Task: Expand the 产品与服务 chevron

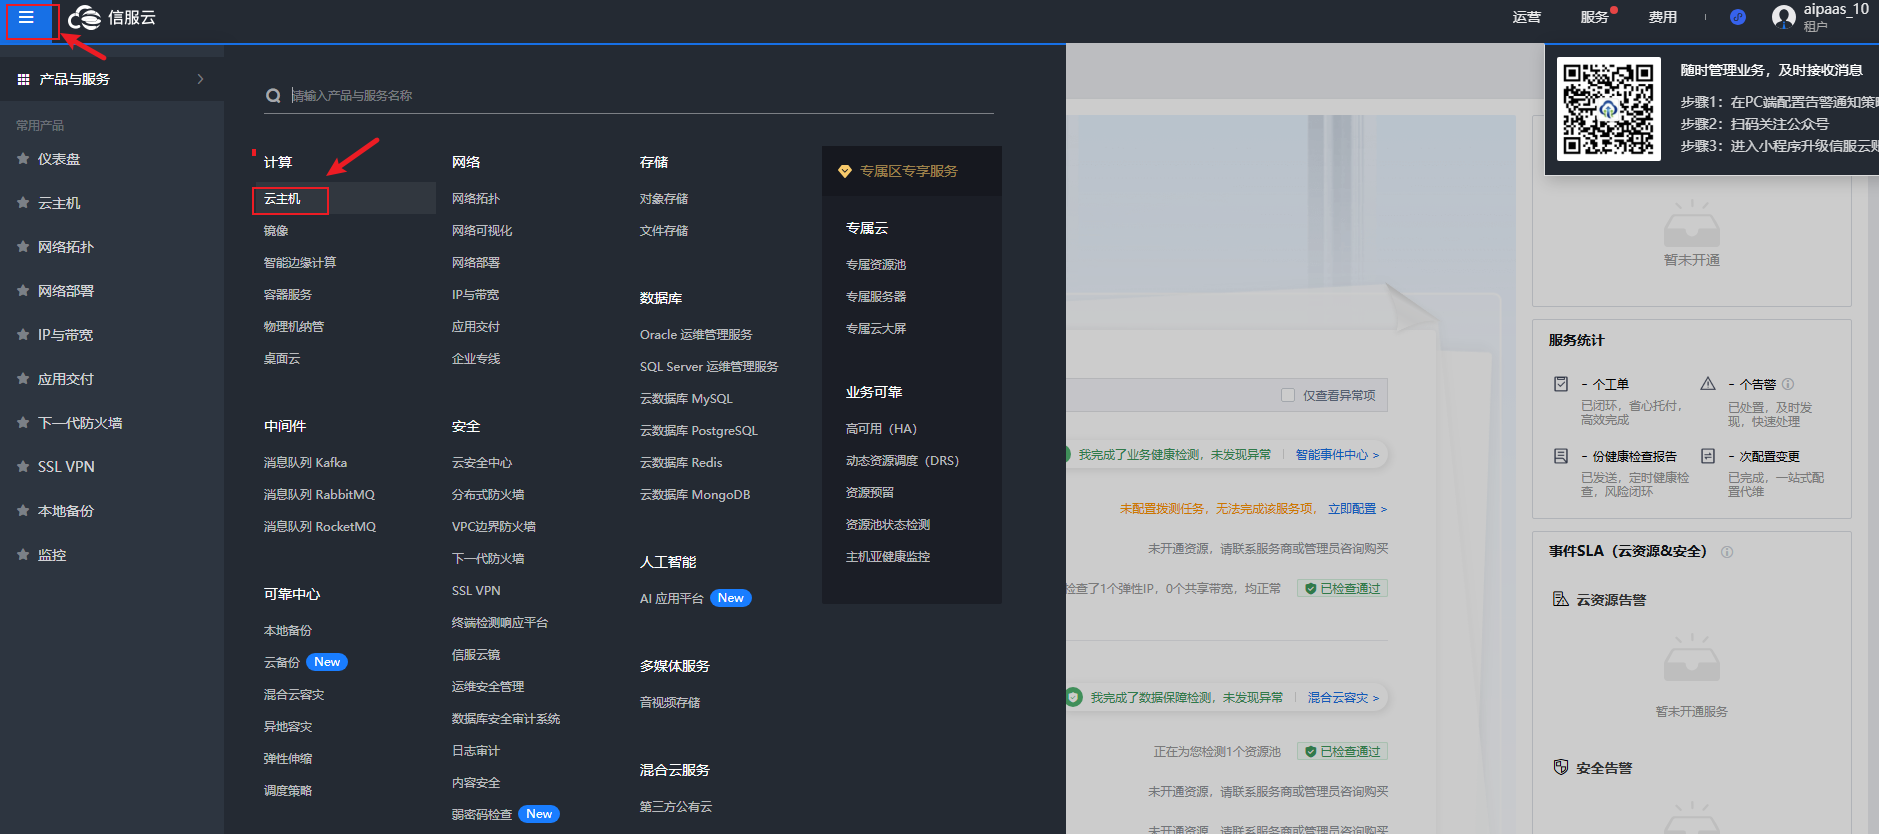Action: [x=201, y=79]
